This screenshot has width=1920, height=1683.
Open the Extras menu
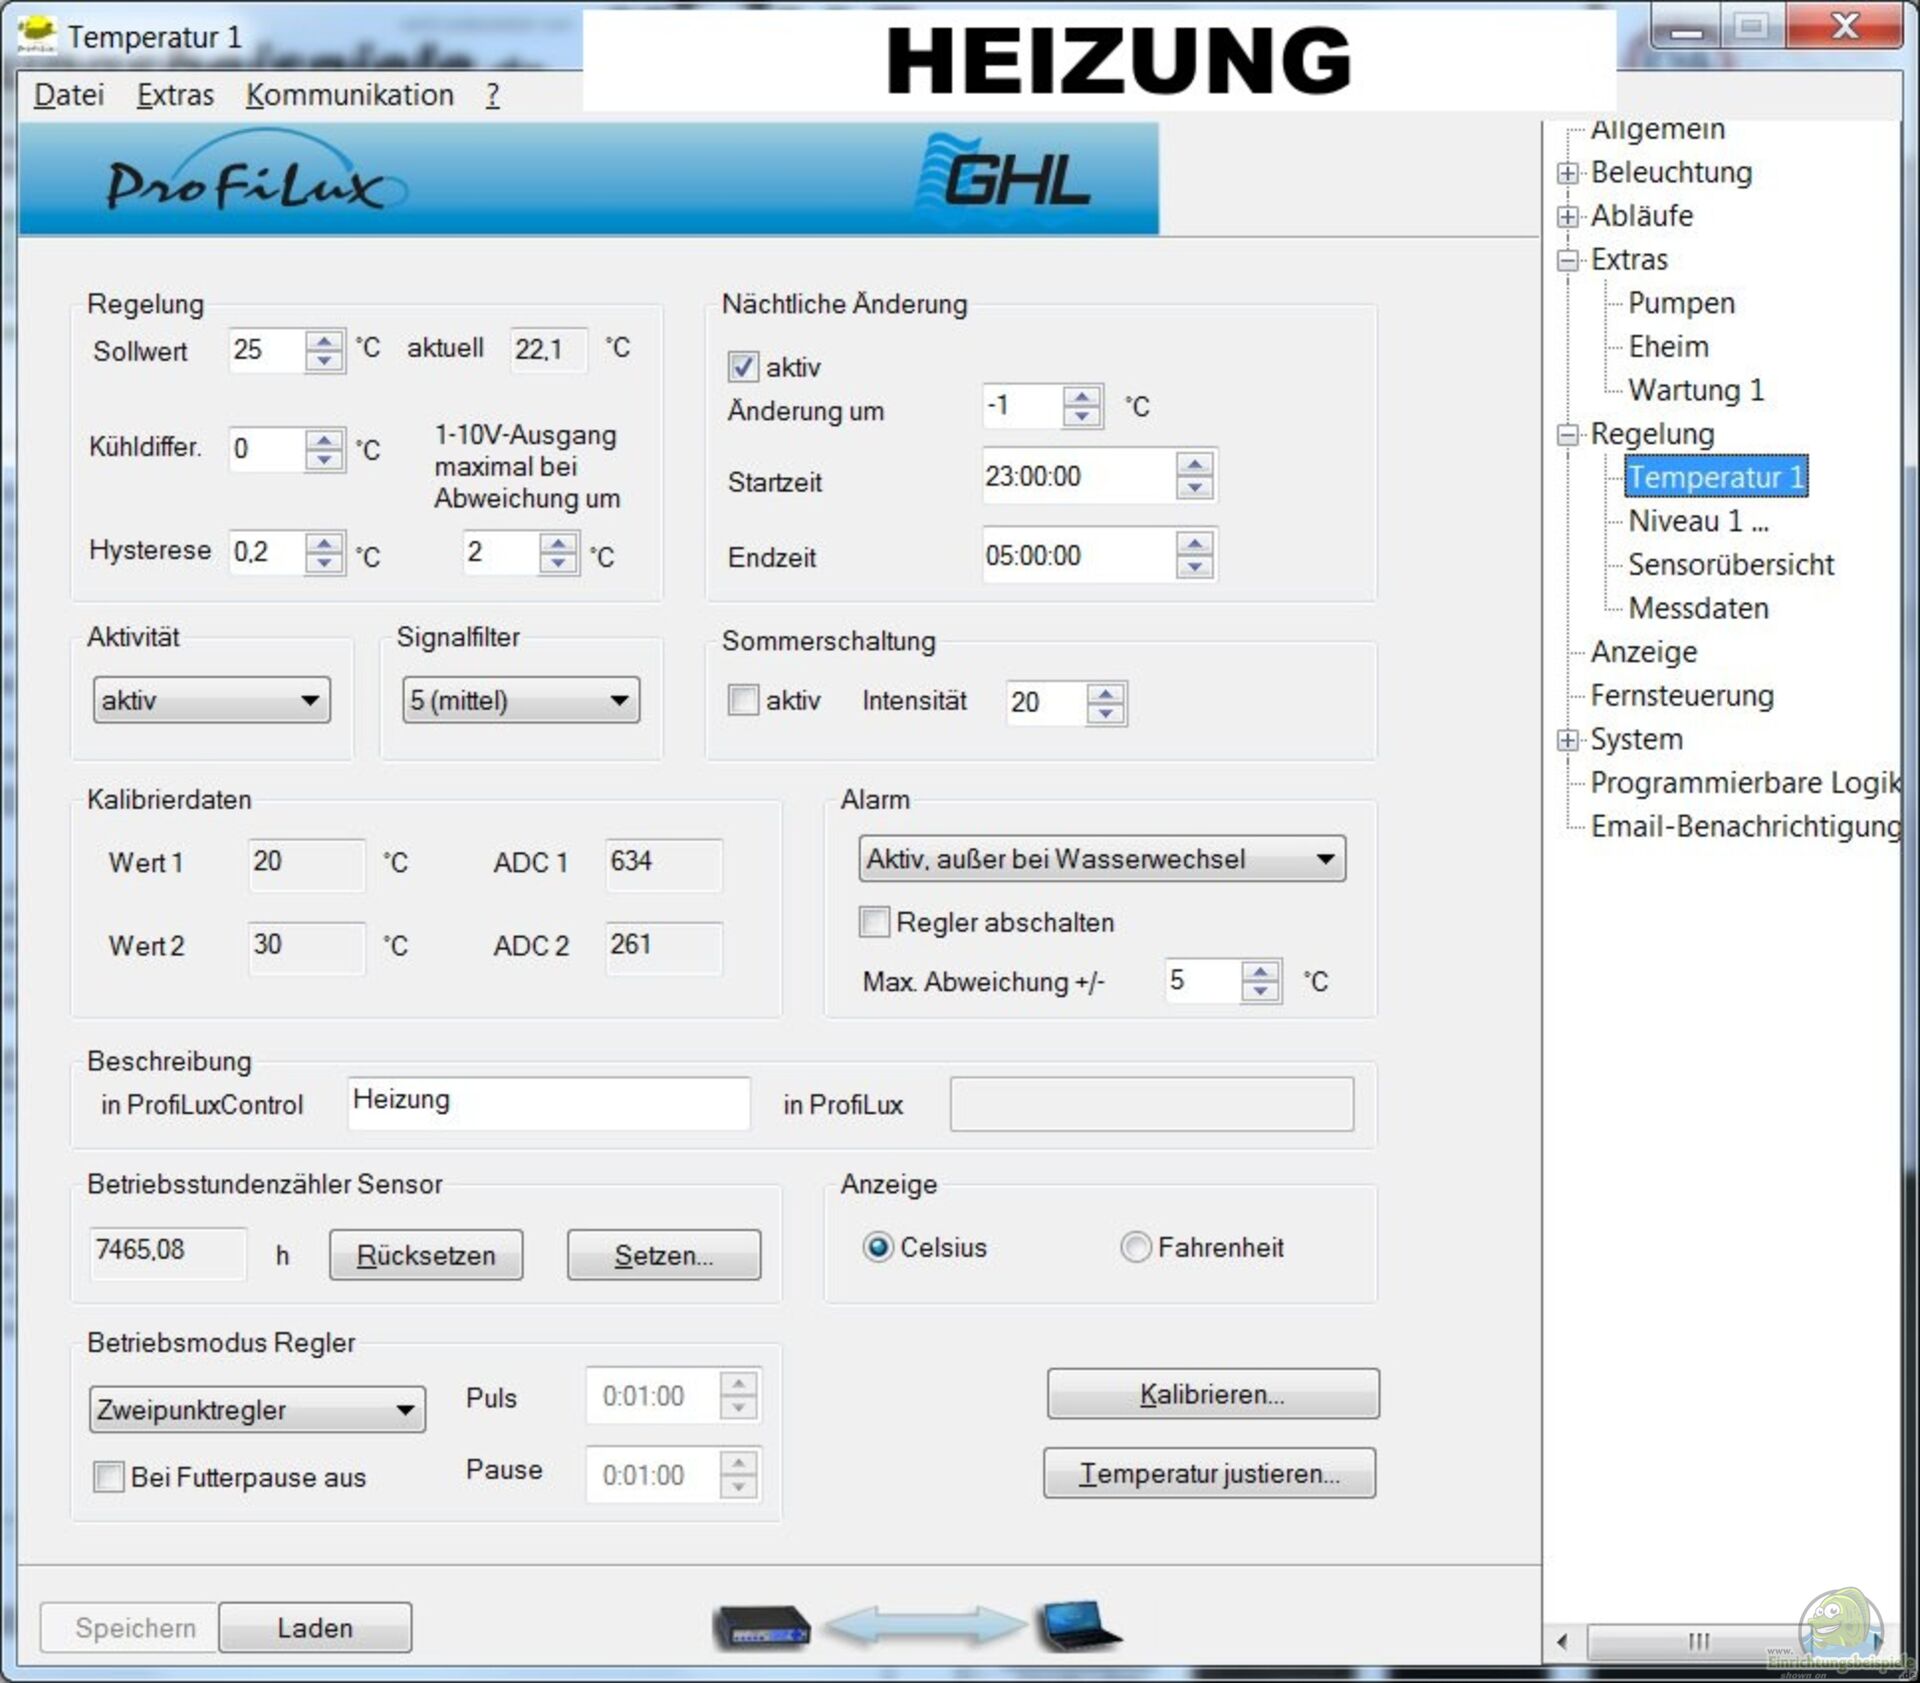click(175, 95)
